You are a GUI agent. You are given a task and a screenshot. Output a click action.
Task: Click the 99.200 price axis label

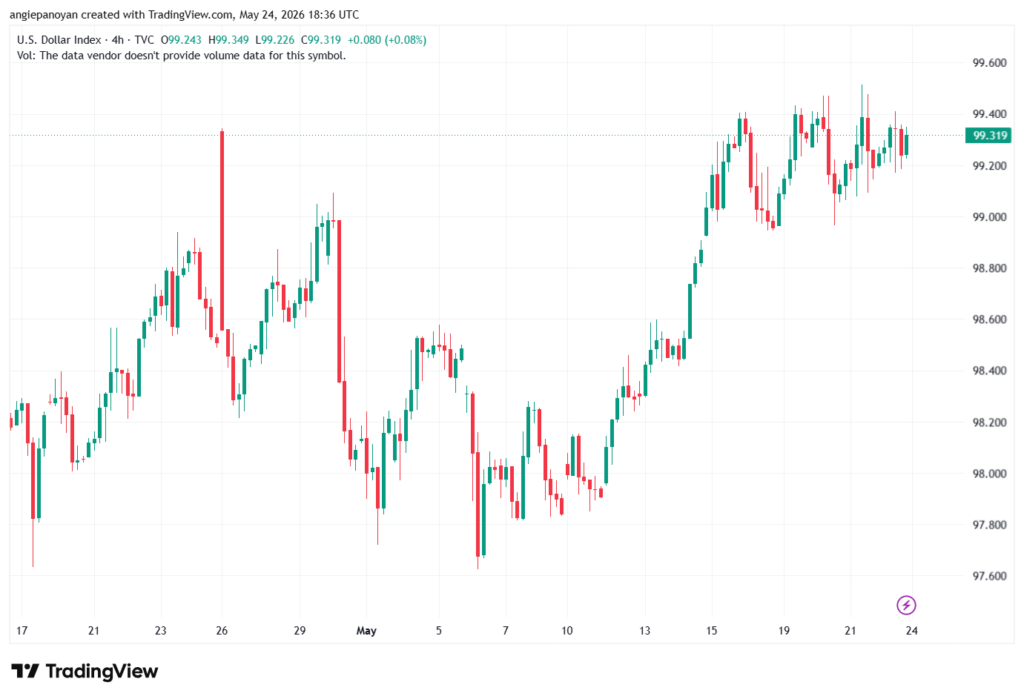[x=989, y=166]
